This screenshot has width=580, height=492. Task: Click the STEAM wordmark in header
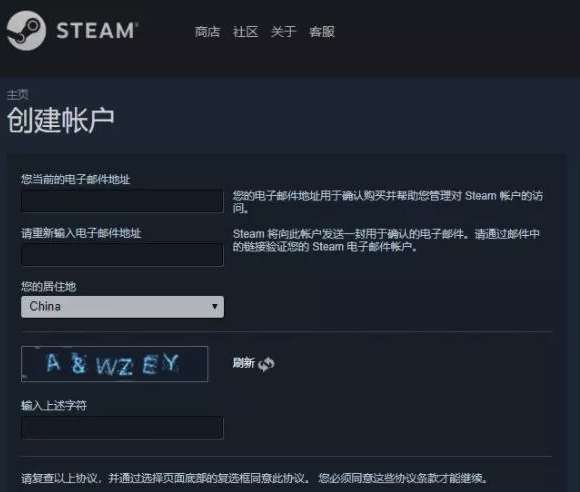coord(98,30)
